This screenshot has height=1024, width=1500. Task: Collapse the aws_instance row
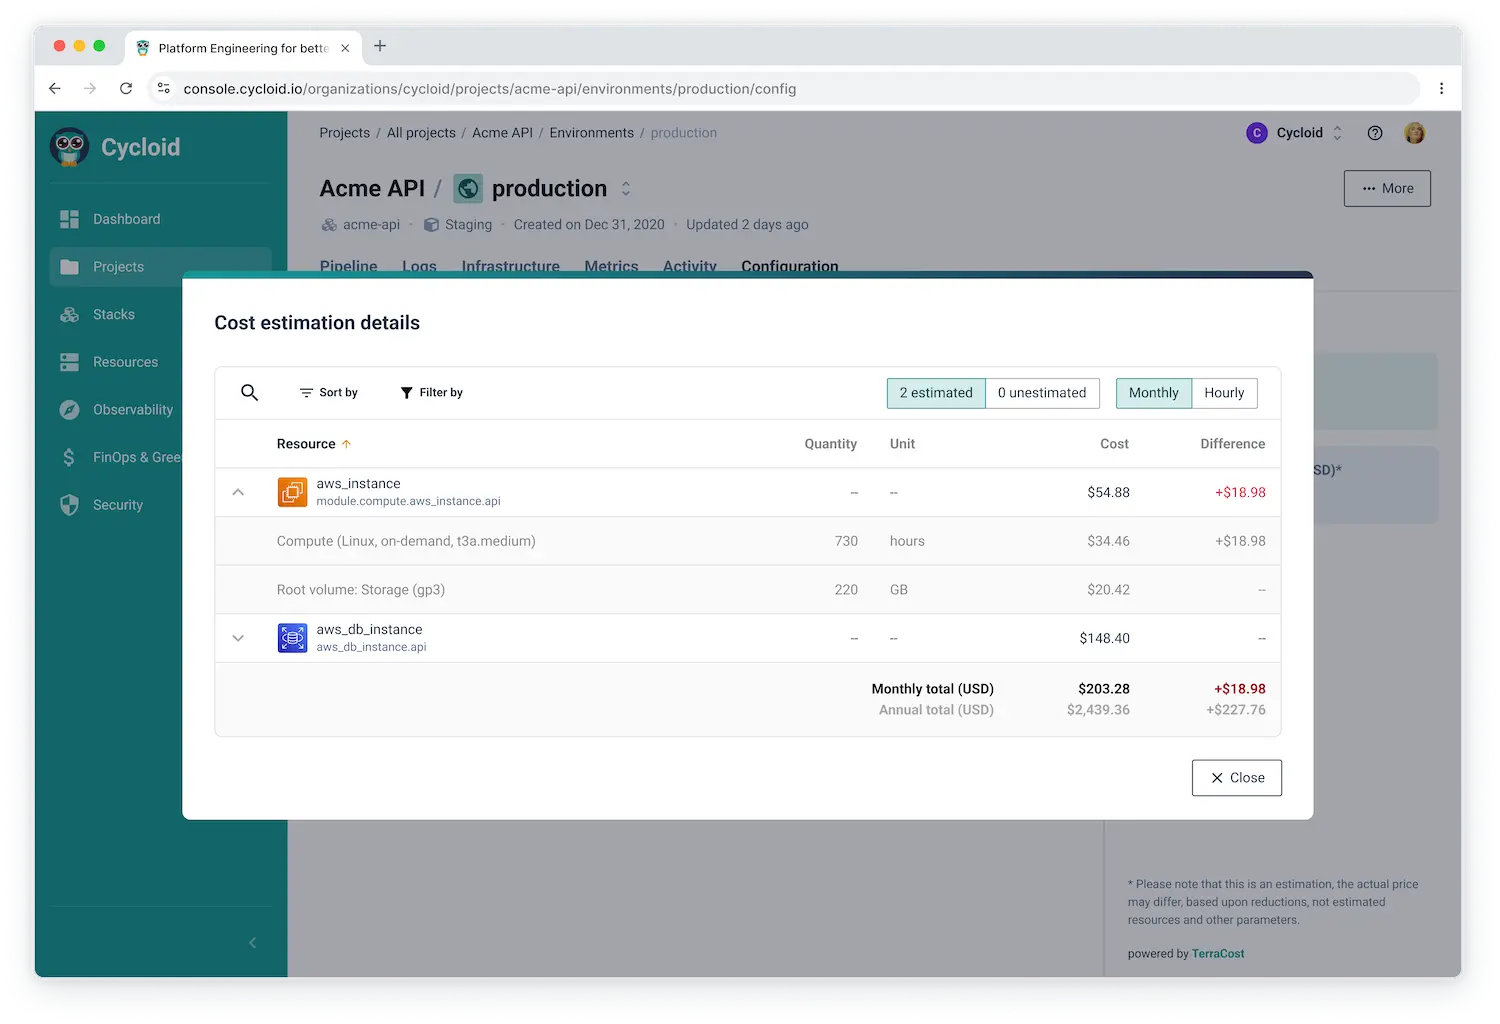(238, 492)
